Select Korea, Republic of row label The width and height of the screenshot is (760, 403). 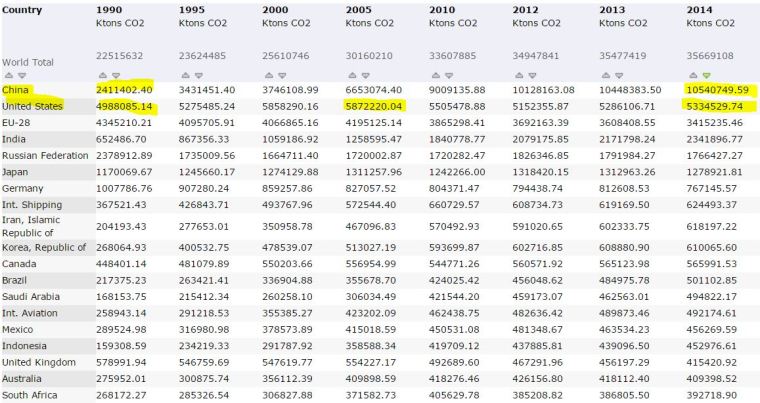44,247
